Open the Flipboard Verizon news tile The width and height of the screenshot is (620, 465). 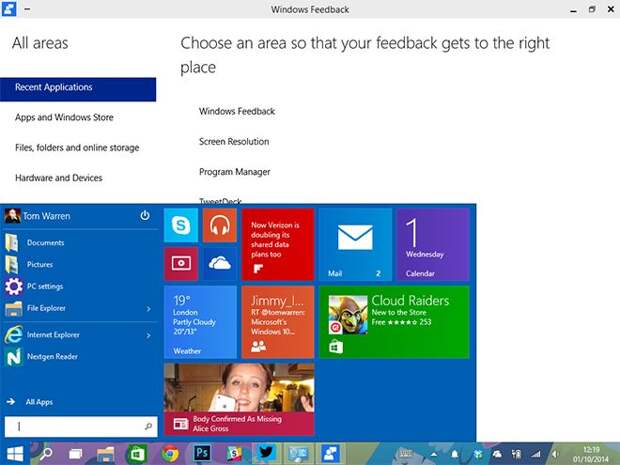point(278,244)
